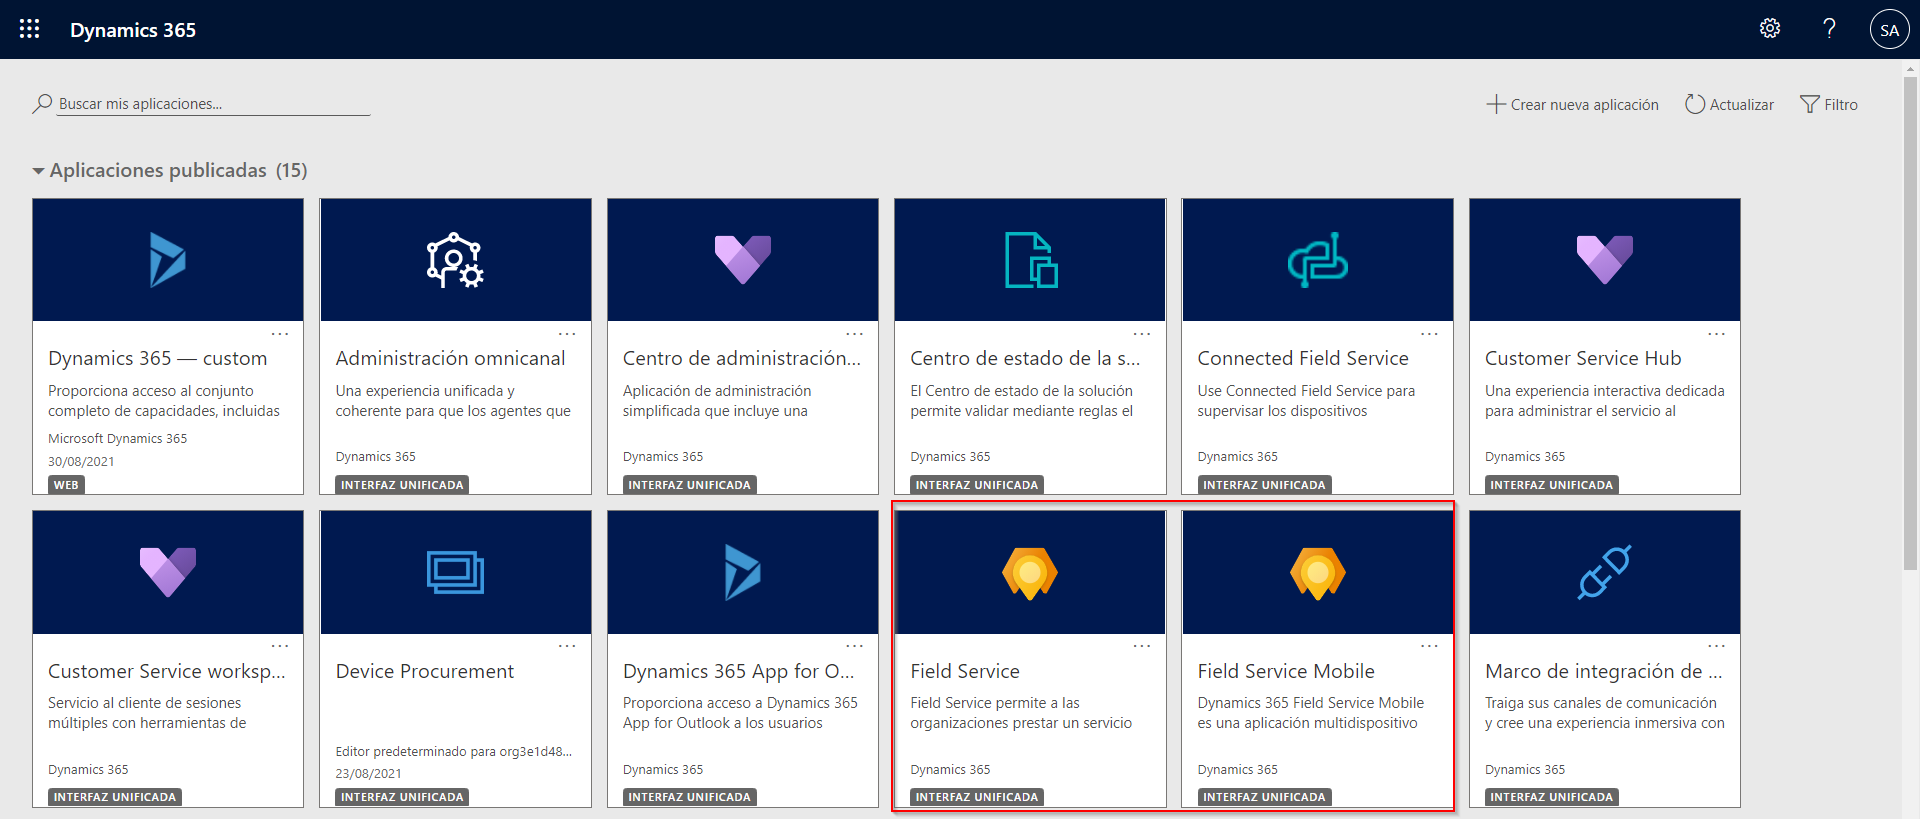
Task: Click the Dynamics 365 header title
Action: coord(133,30)
